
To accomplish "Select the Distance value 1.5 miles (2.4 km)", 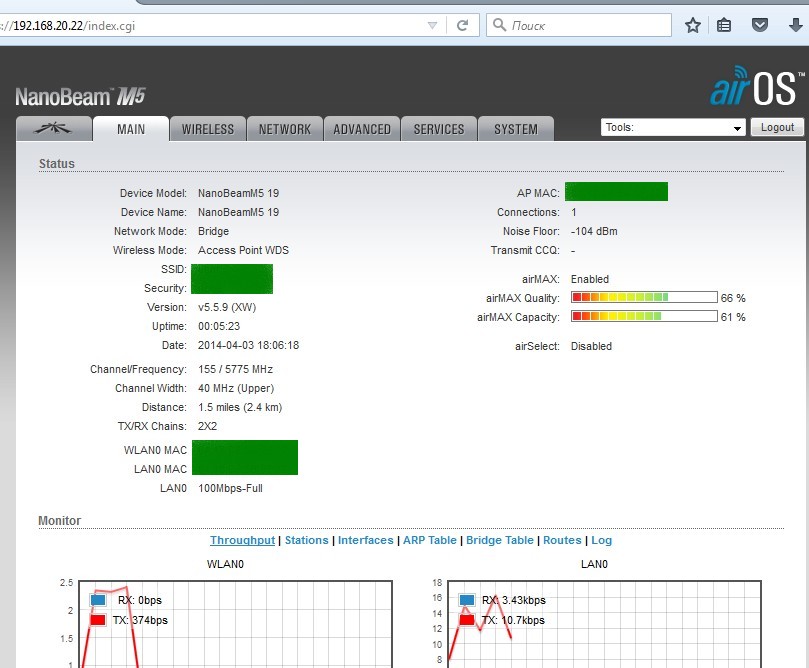I will pyautogui.click(x=240, y=408).
